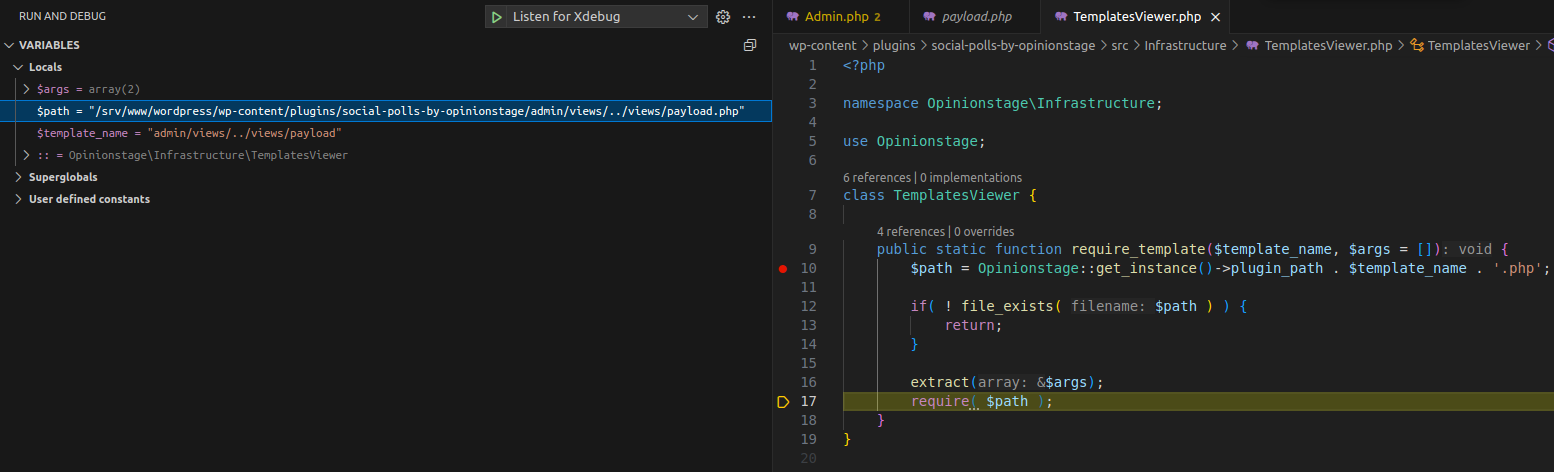Viewport: 1554px width, 472px height.
Task: Switch to the Admin.php tab
Action: [x=839, y=17]
